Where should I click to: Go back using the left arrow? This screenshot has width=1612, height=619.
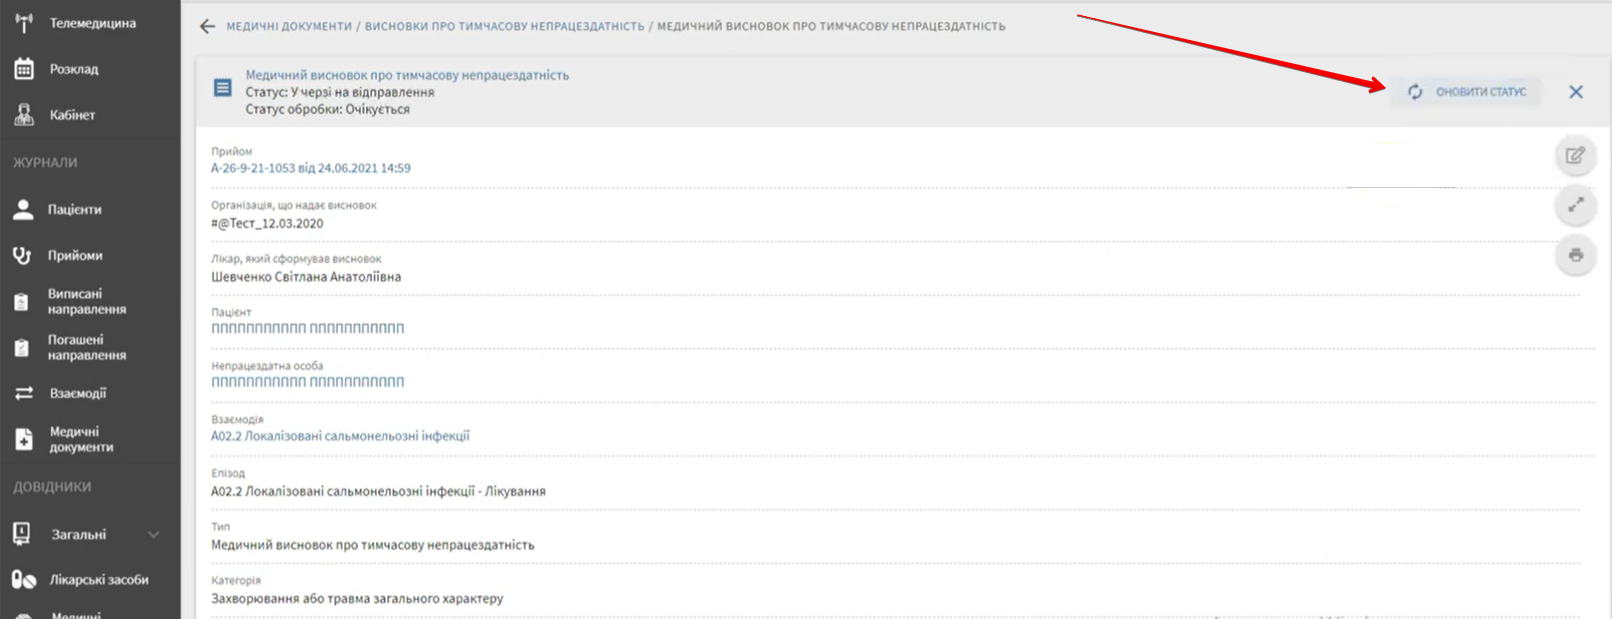click(x=207, y=26)
